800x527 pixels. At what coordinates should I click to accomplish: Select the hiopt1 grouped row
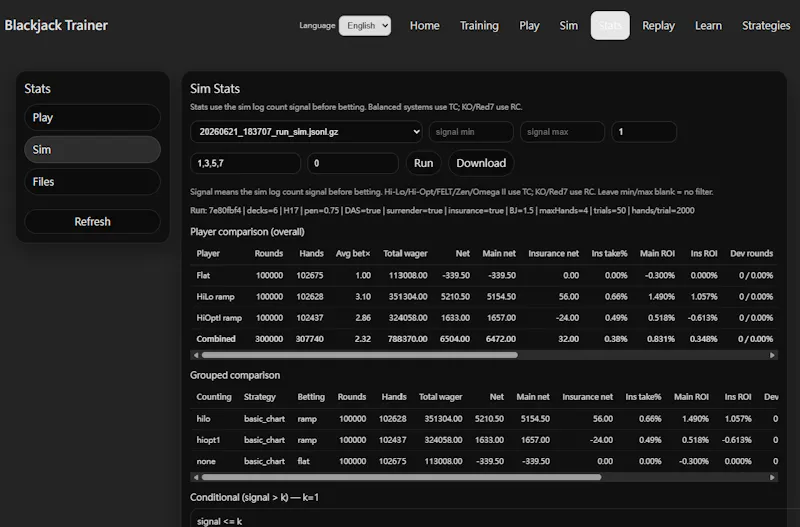(x=484, y=440)
